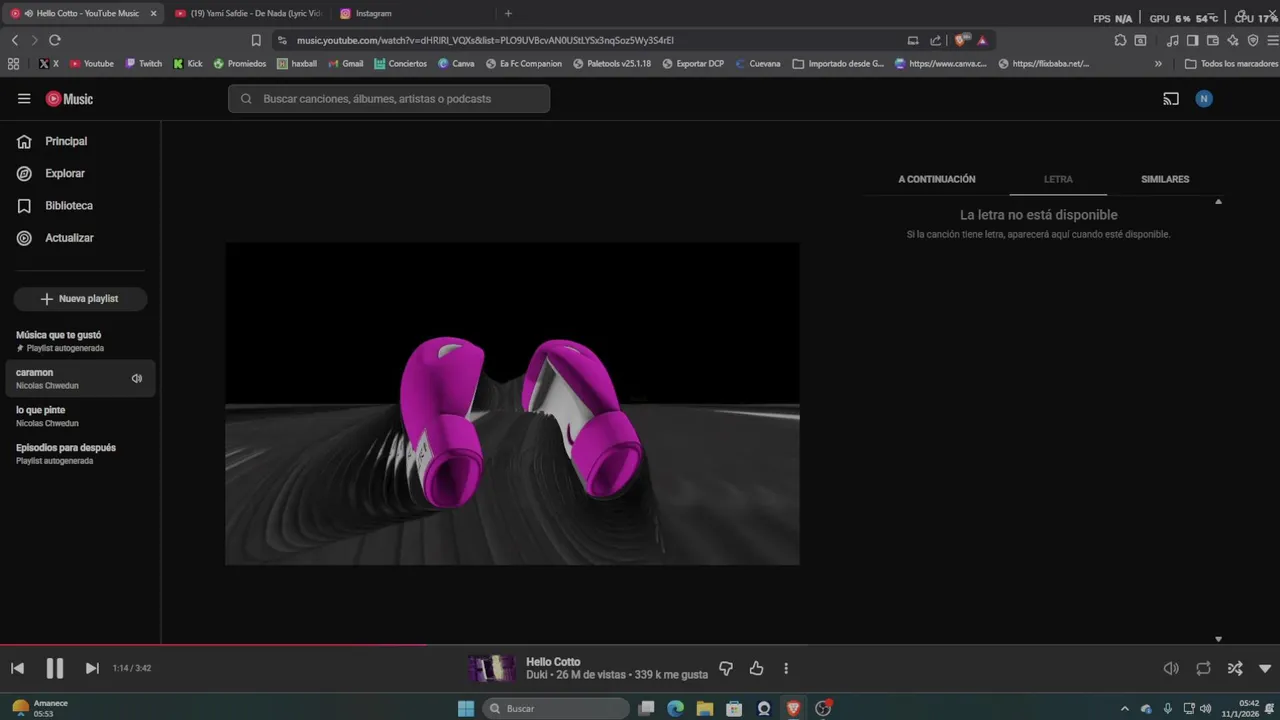Open the Brave Rewards triangle icon
Screen dimensions: 1280x720
(x=982, y=40)
